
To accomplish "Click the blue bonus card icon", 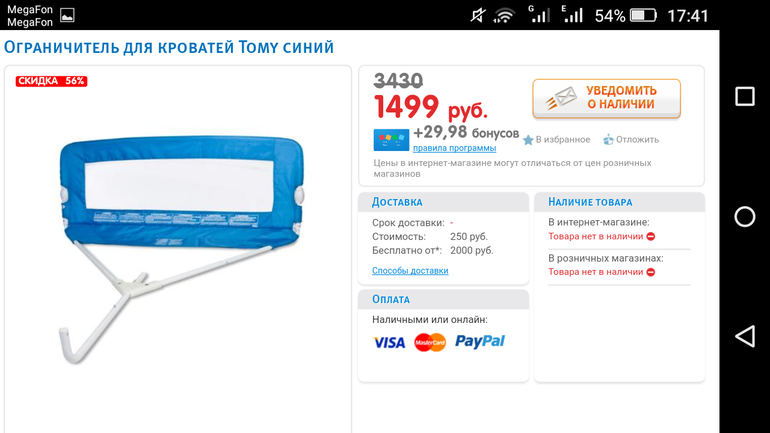I will click(x=391, y=140).
